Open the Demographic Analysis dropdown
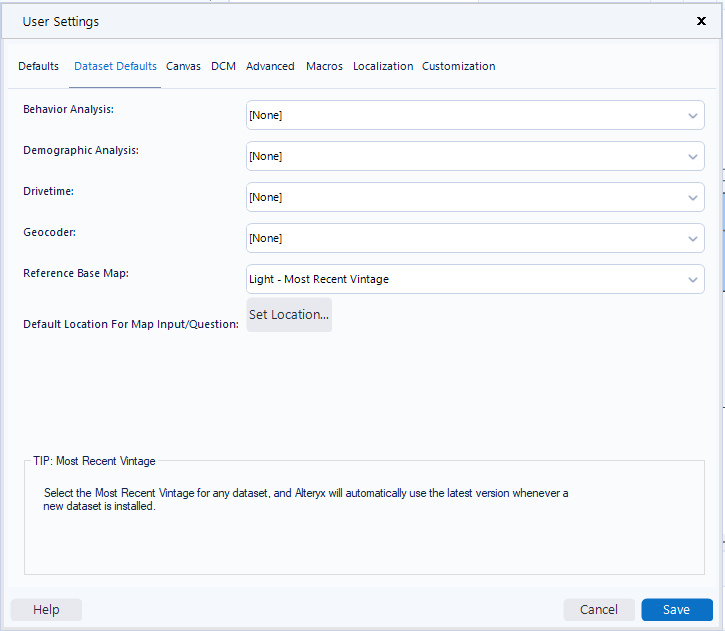This screenshot has height=631, width=725. [x=475, y=156]
